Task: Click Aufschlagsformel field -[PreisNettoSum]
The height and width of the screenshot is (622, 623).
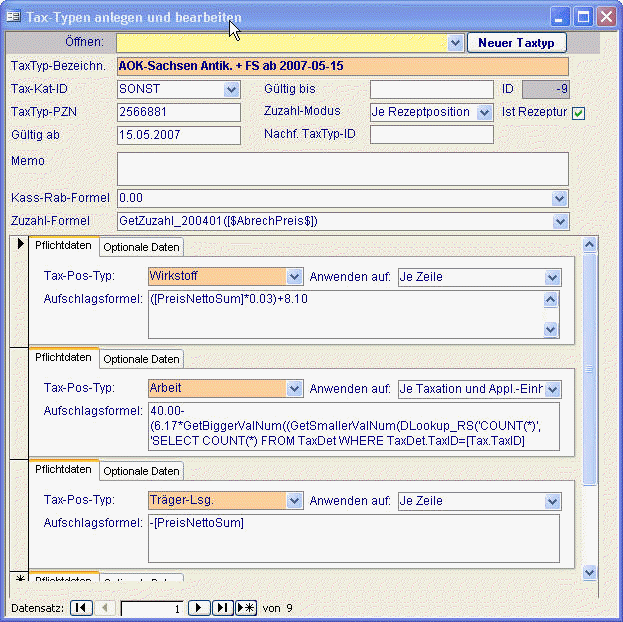Action: click(x=354, y=539)
